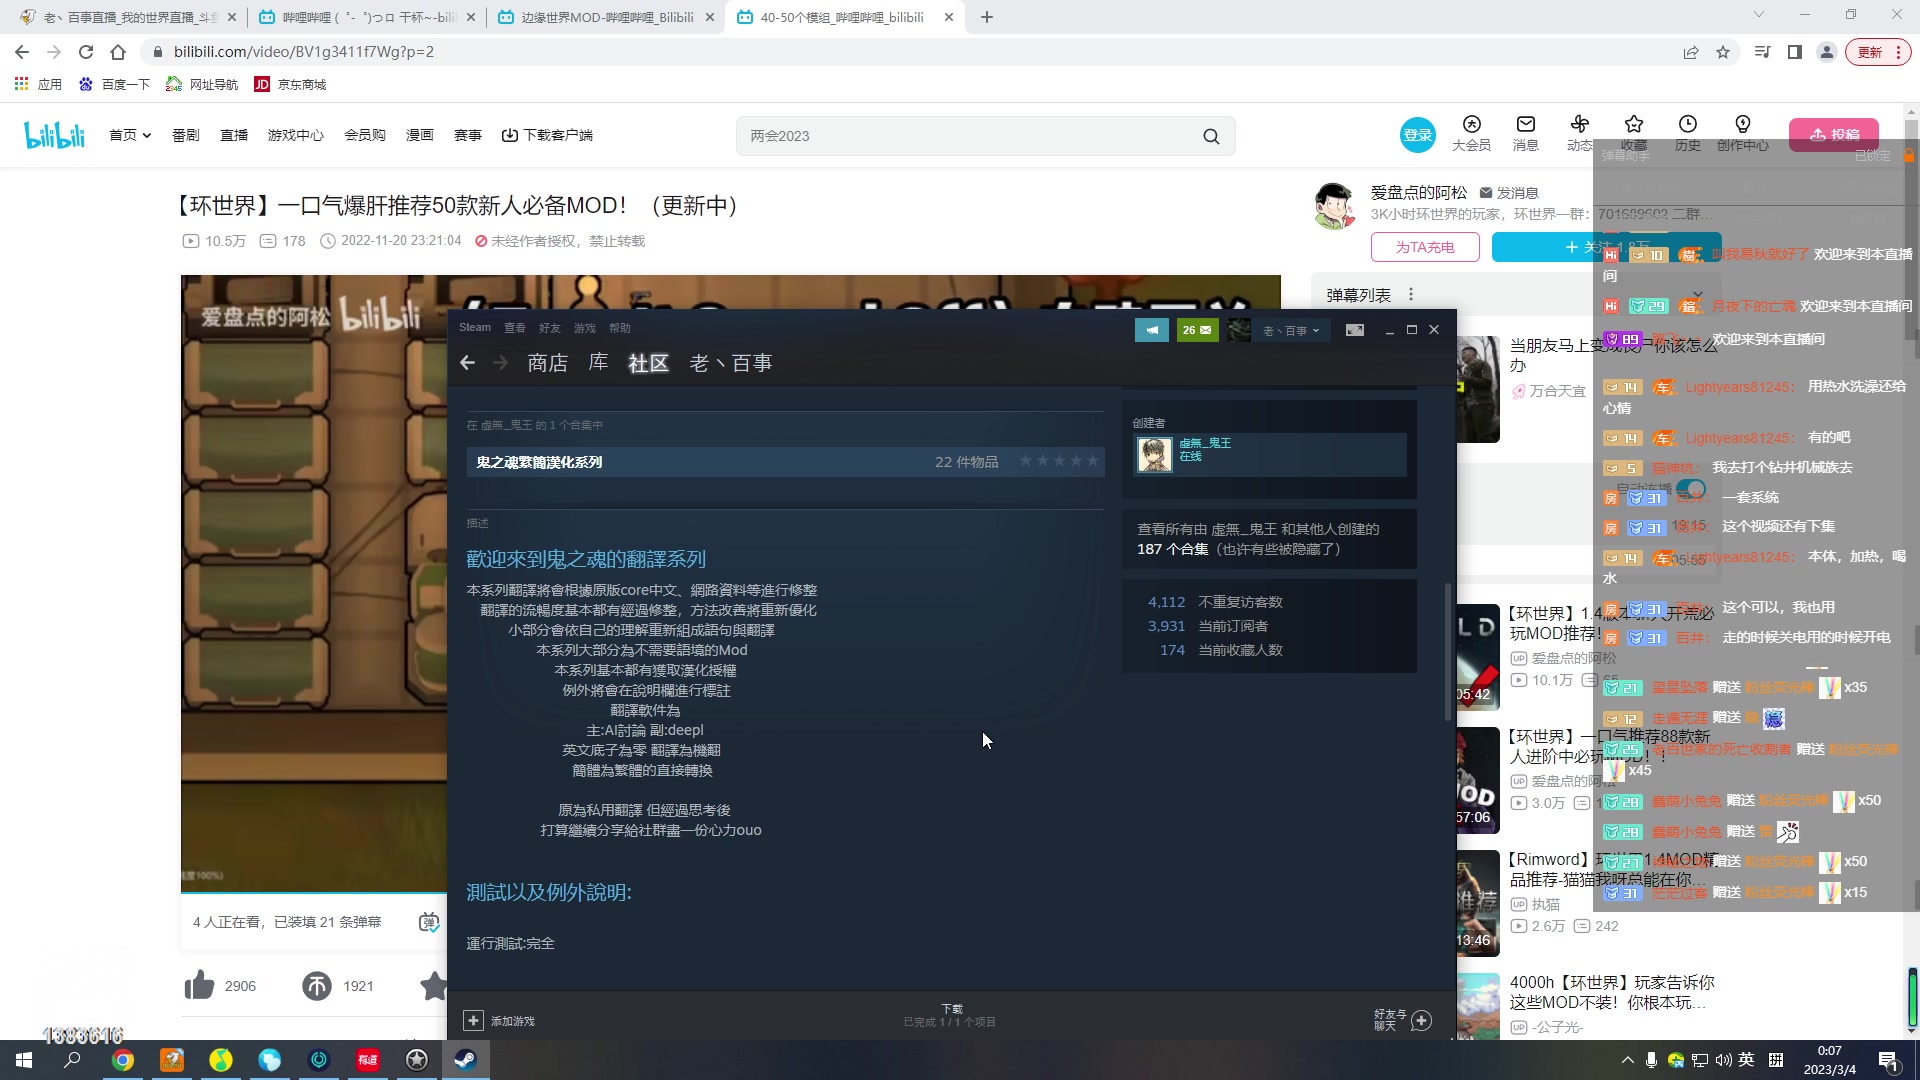
Task: Expand 首页 dropdown in Bilibili nav
Action: [130, 135]
